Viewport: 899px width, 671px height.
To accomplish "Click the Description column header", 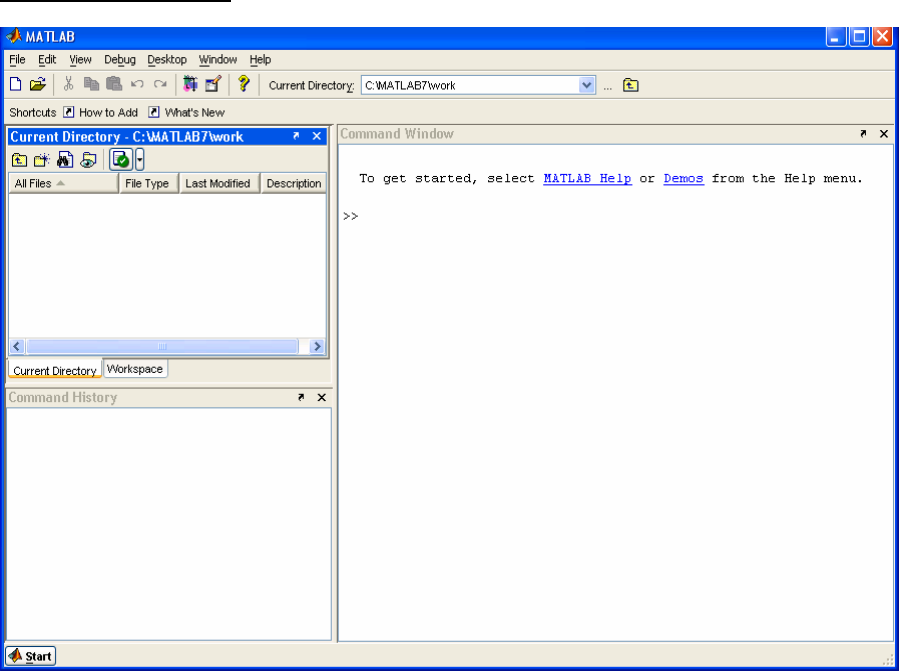I will tap(294, 184).
